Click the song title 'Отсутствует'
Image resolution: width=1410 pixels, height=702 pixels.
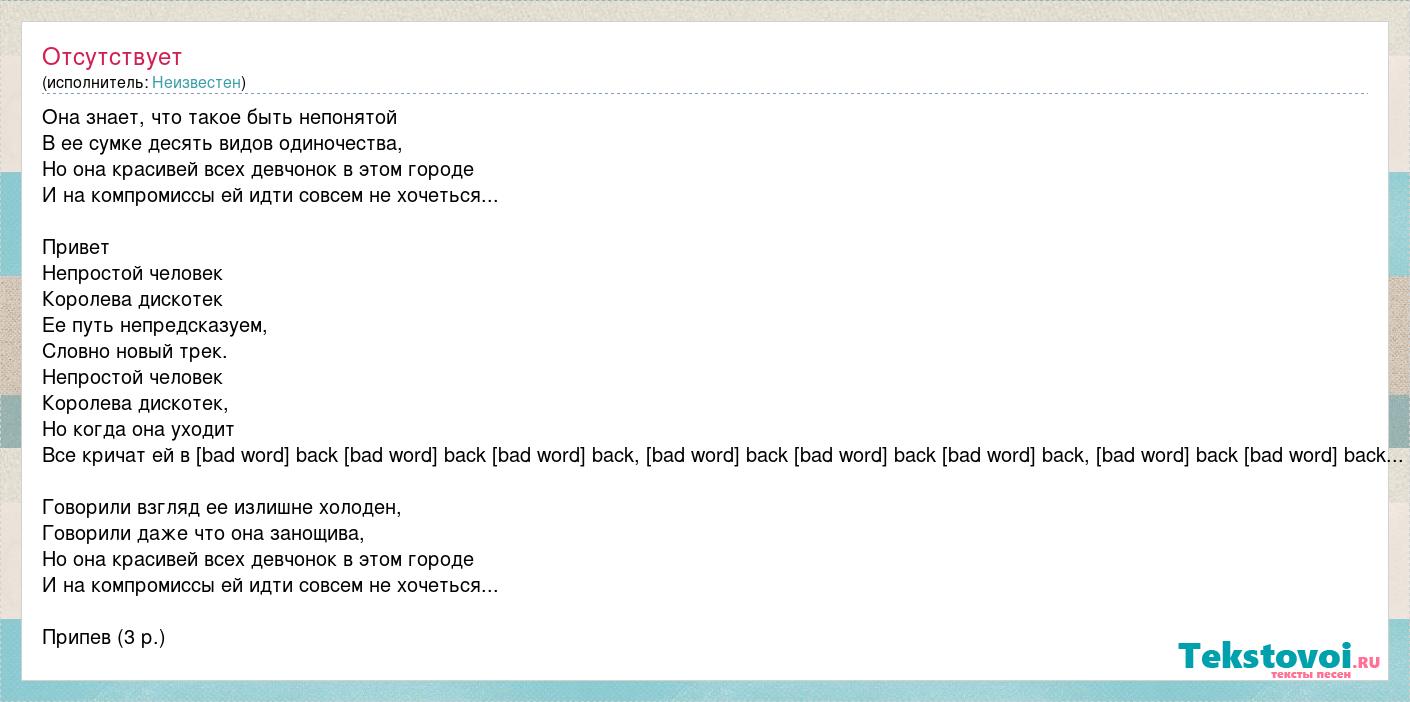point(112,57)
